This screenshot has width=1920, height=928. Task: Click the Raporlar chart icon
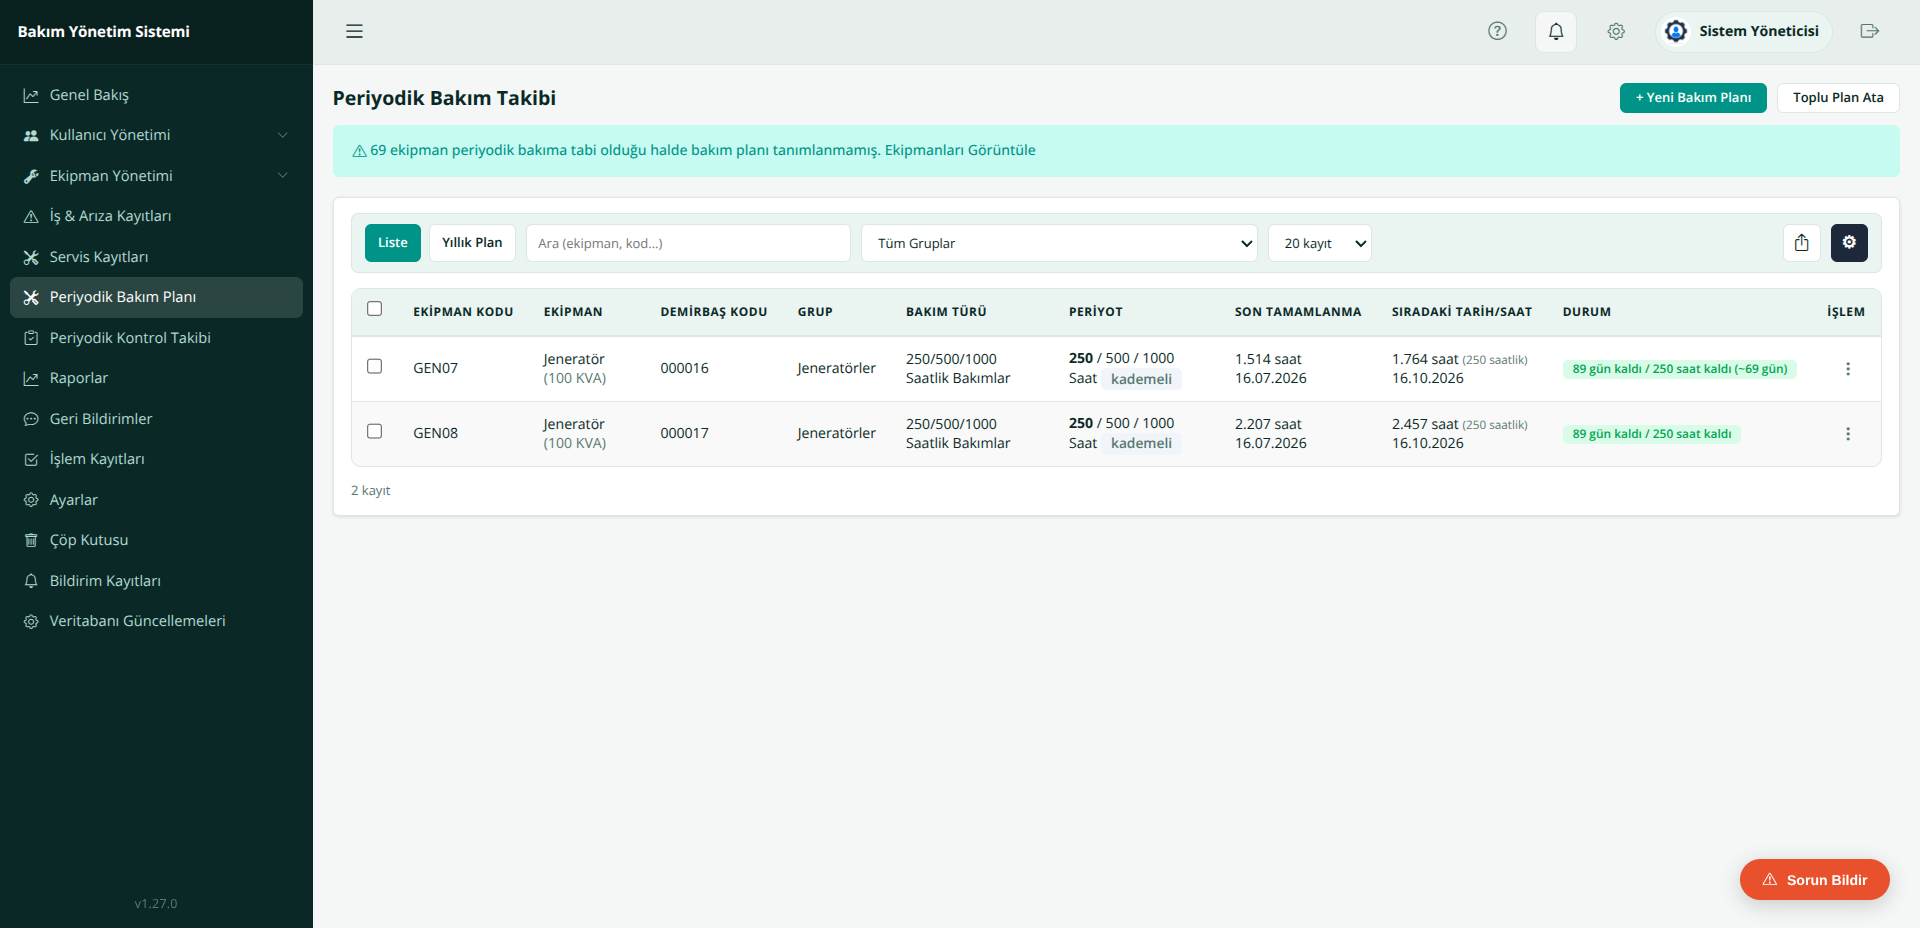point(31,379)
